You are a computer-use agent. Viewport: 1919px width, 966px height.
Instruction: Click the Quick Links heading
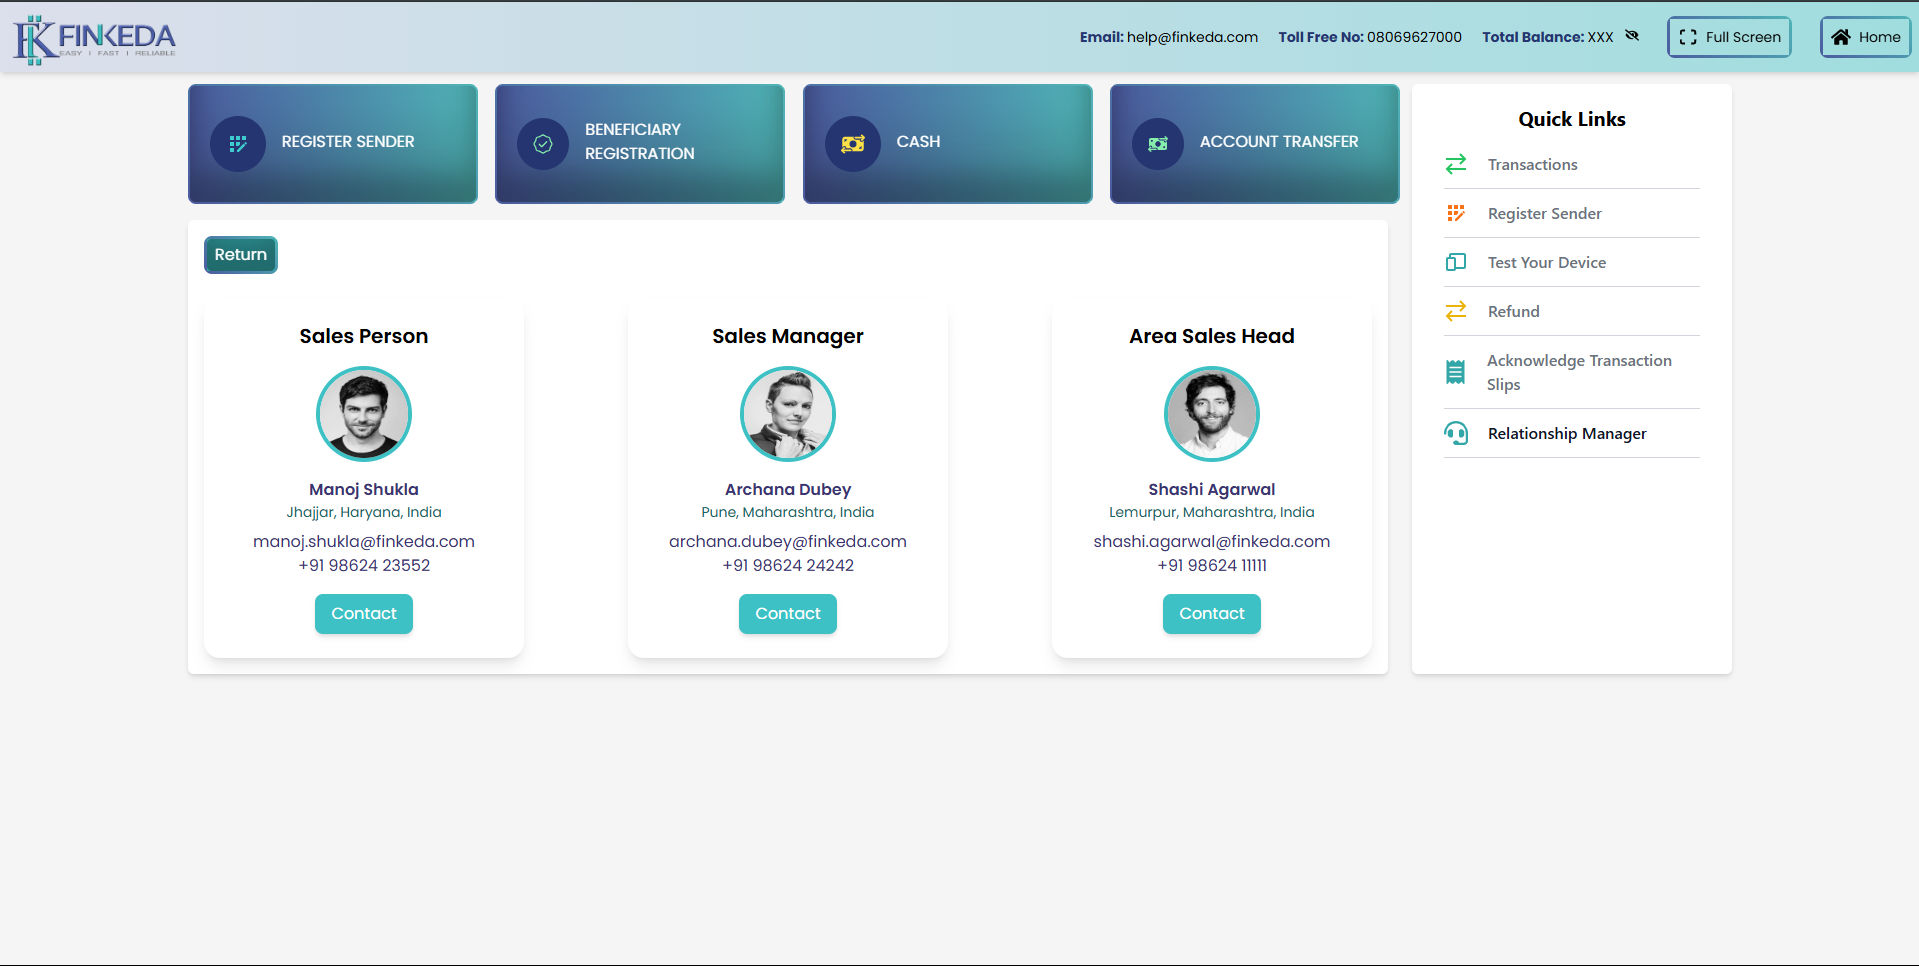click(x=1572, y=119)
